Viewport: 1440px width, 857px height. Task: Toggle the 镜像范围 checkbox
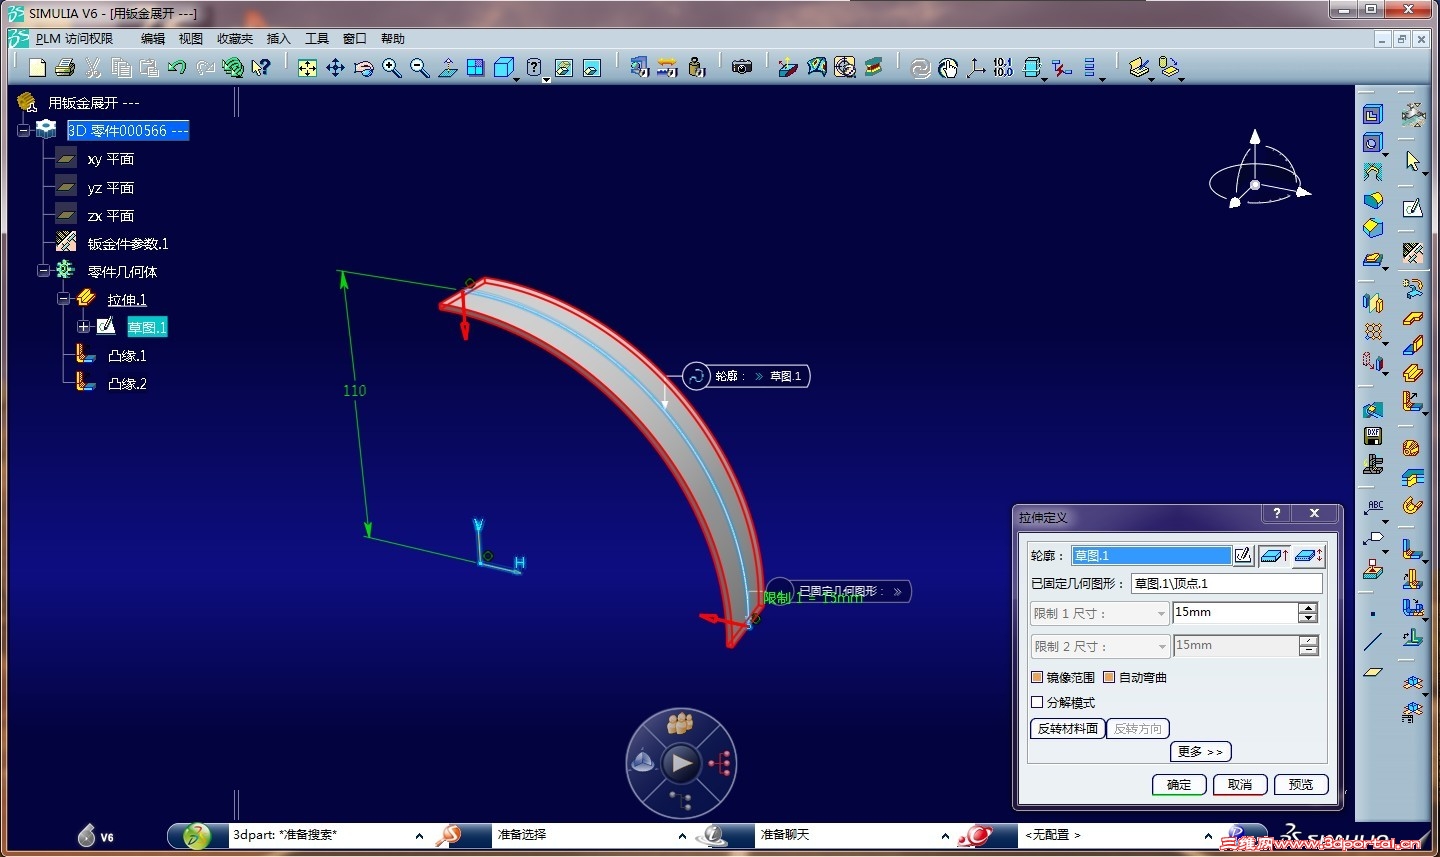pos(1037,677)
